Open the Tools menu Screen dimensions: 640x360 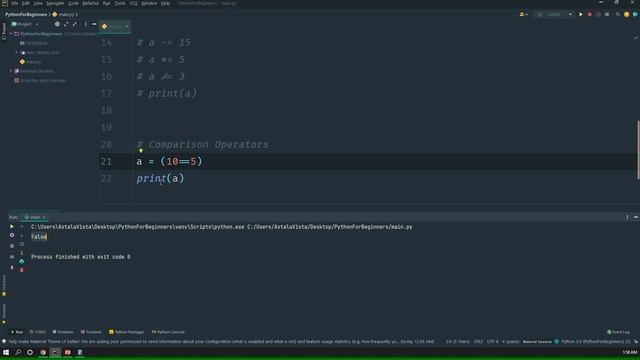click(x=120, y=3)
